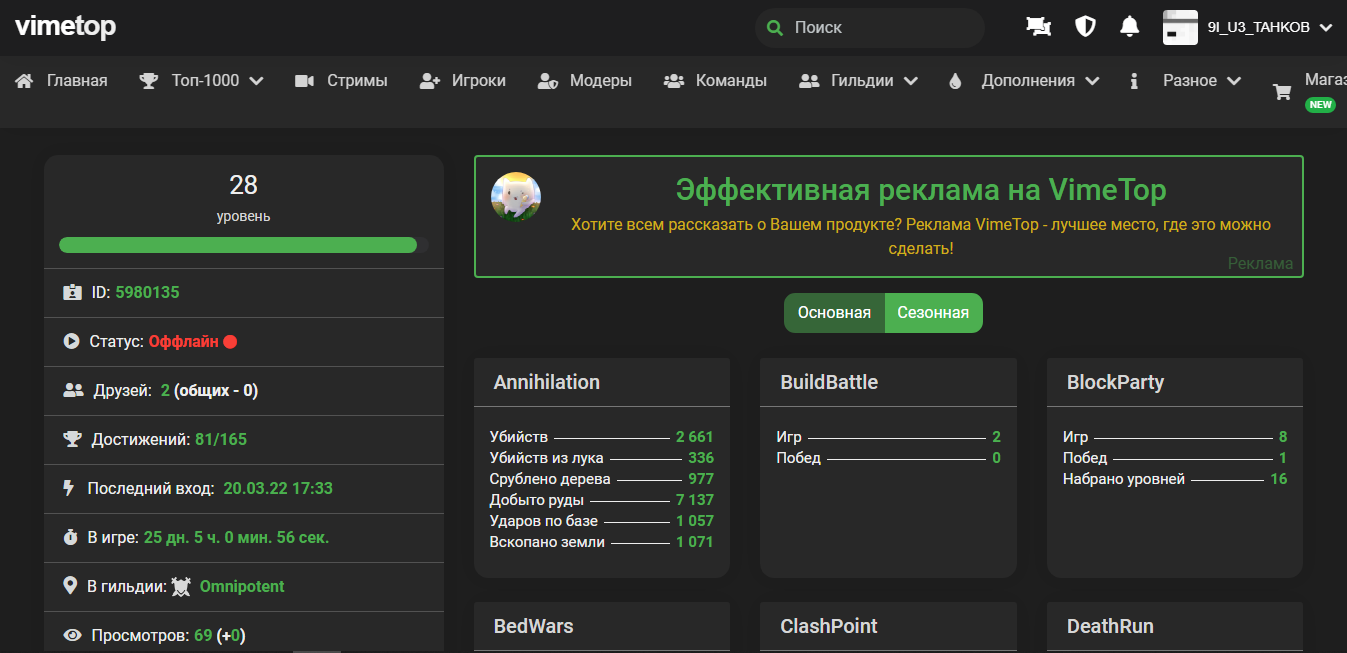
Task: Click the trophy icon beside Топ-1000
Action: tap(149, 81)
